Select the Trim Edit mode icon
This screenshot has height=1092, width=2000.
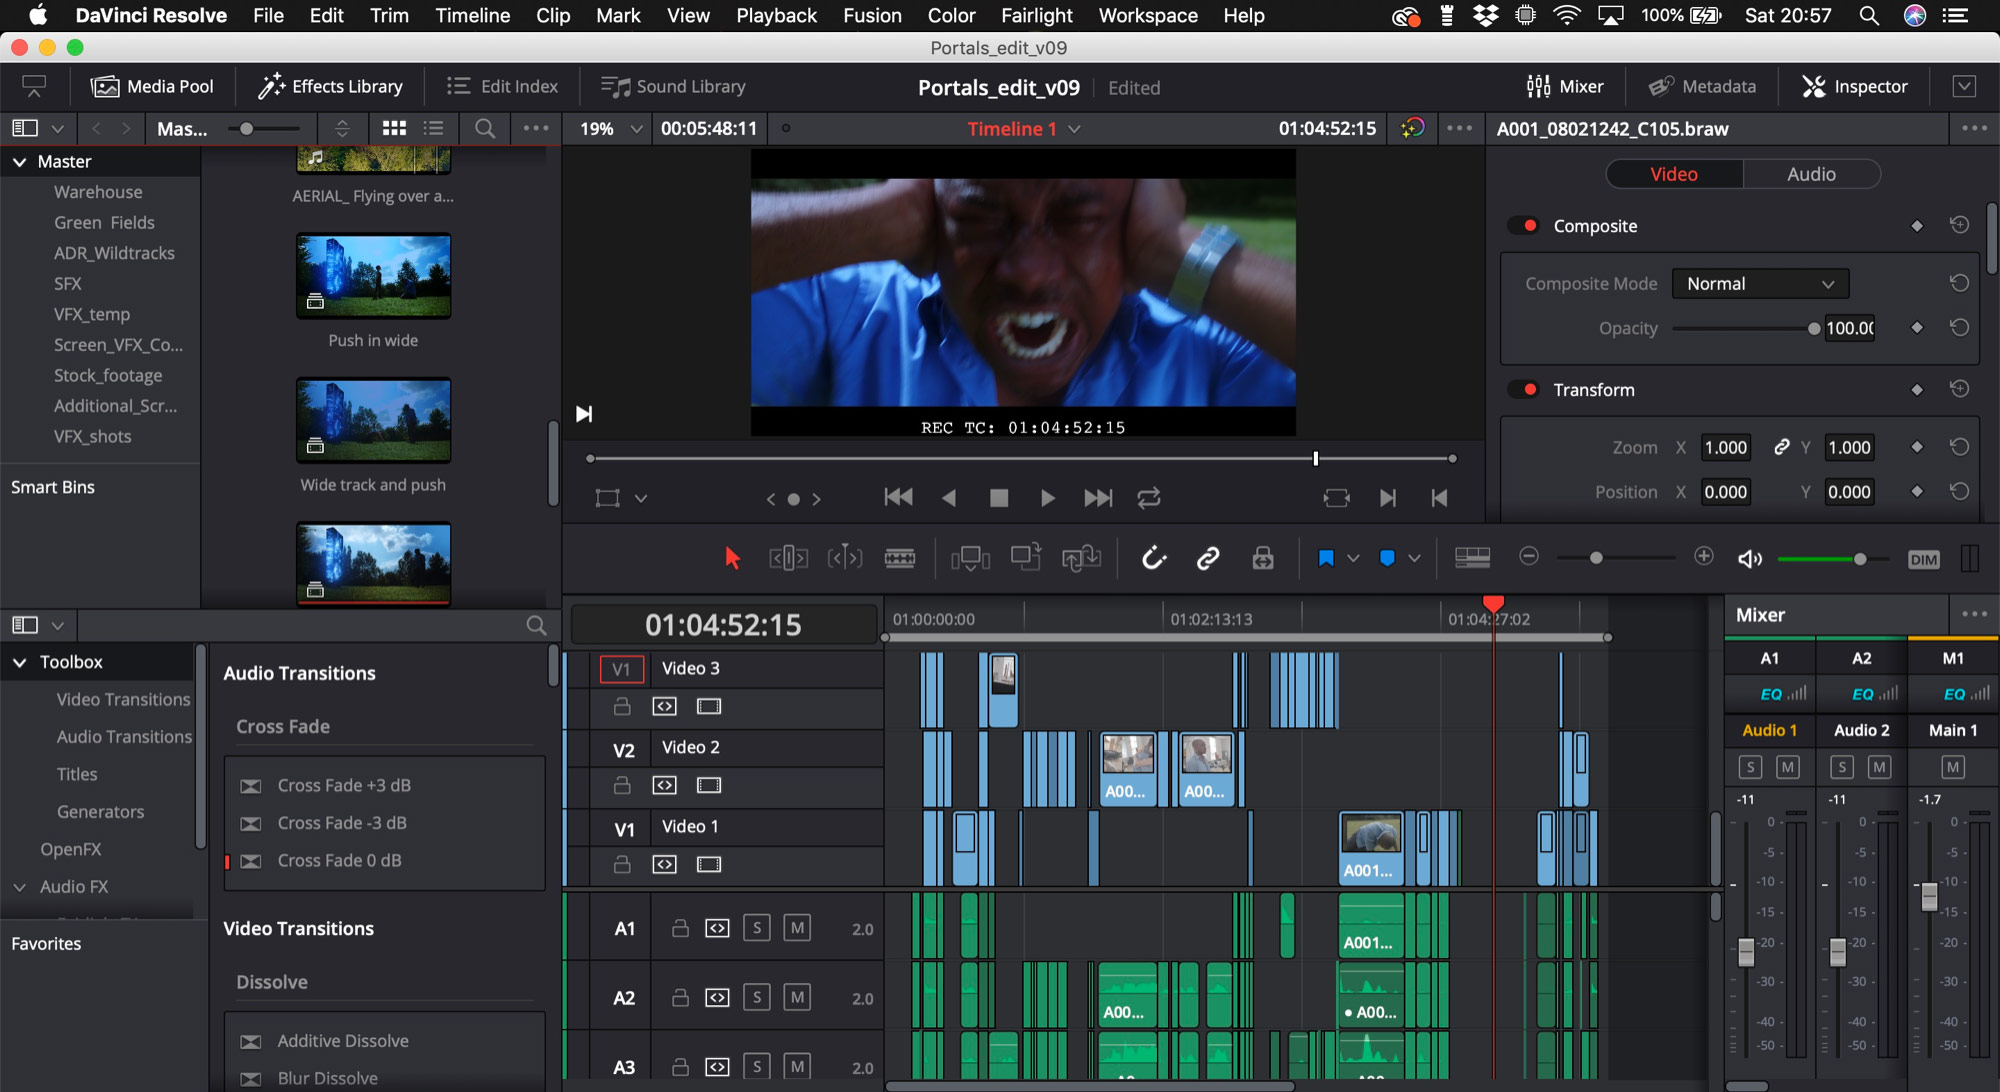click(x=786, y=557)
